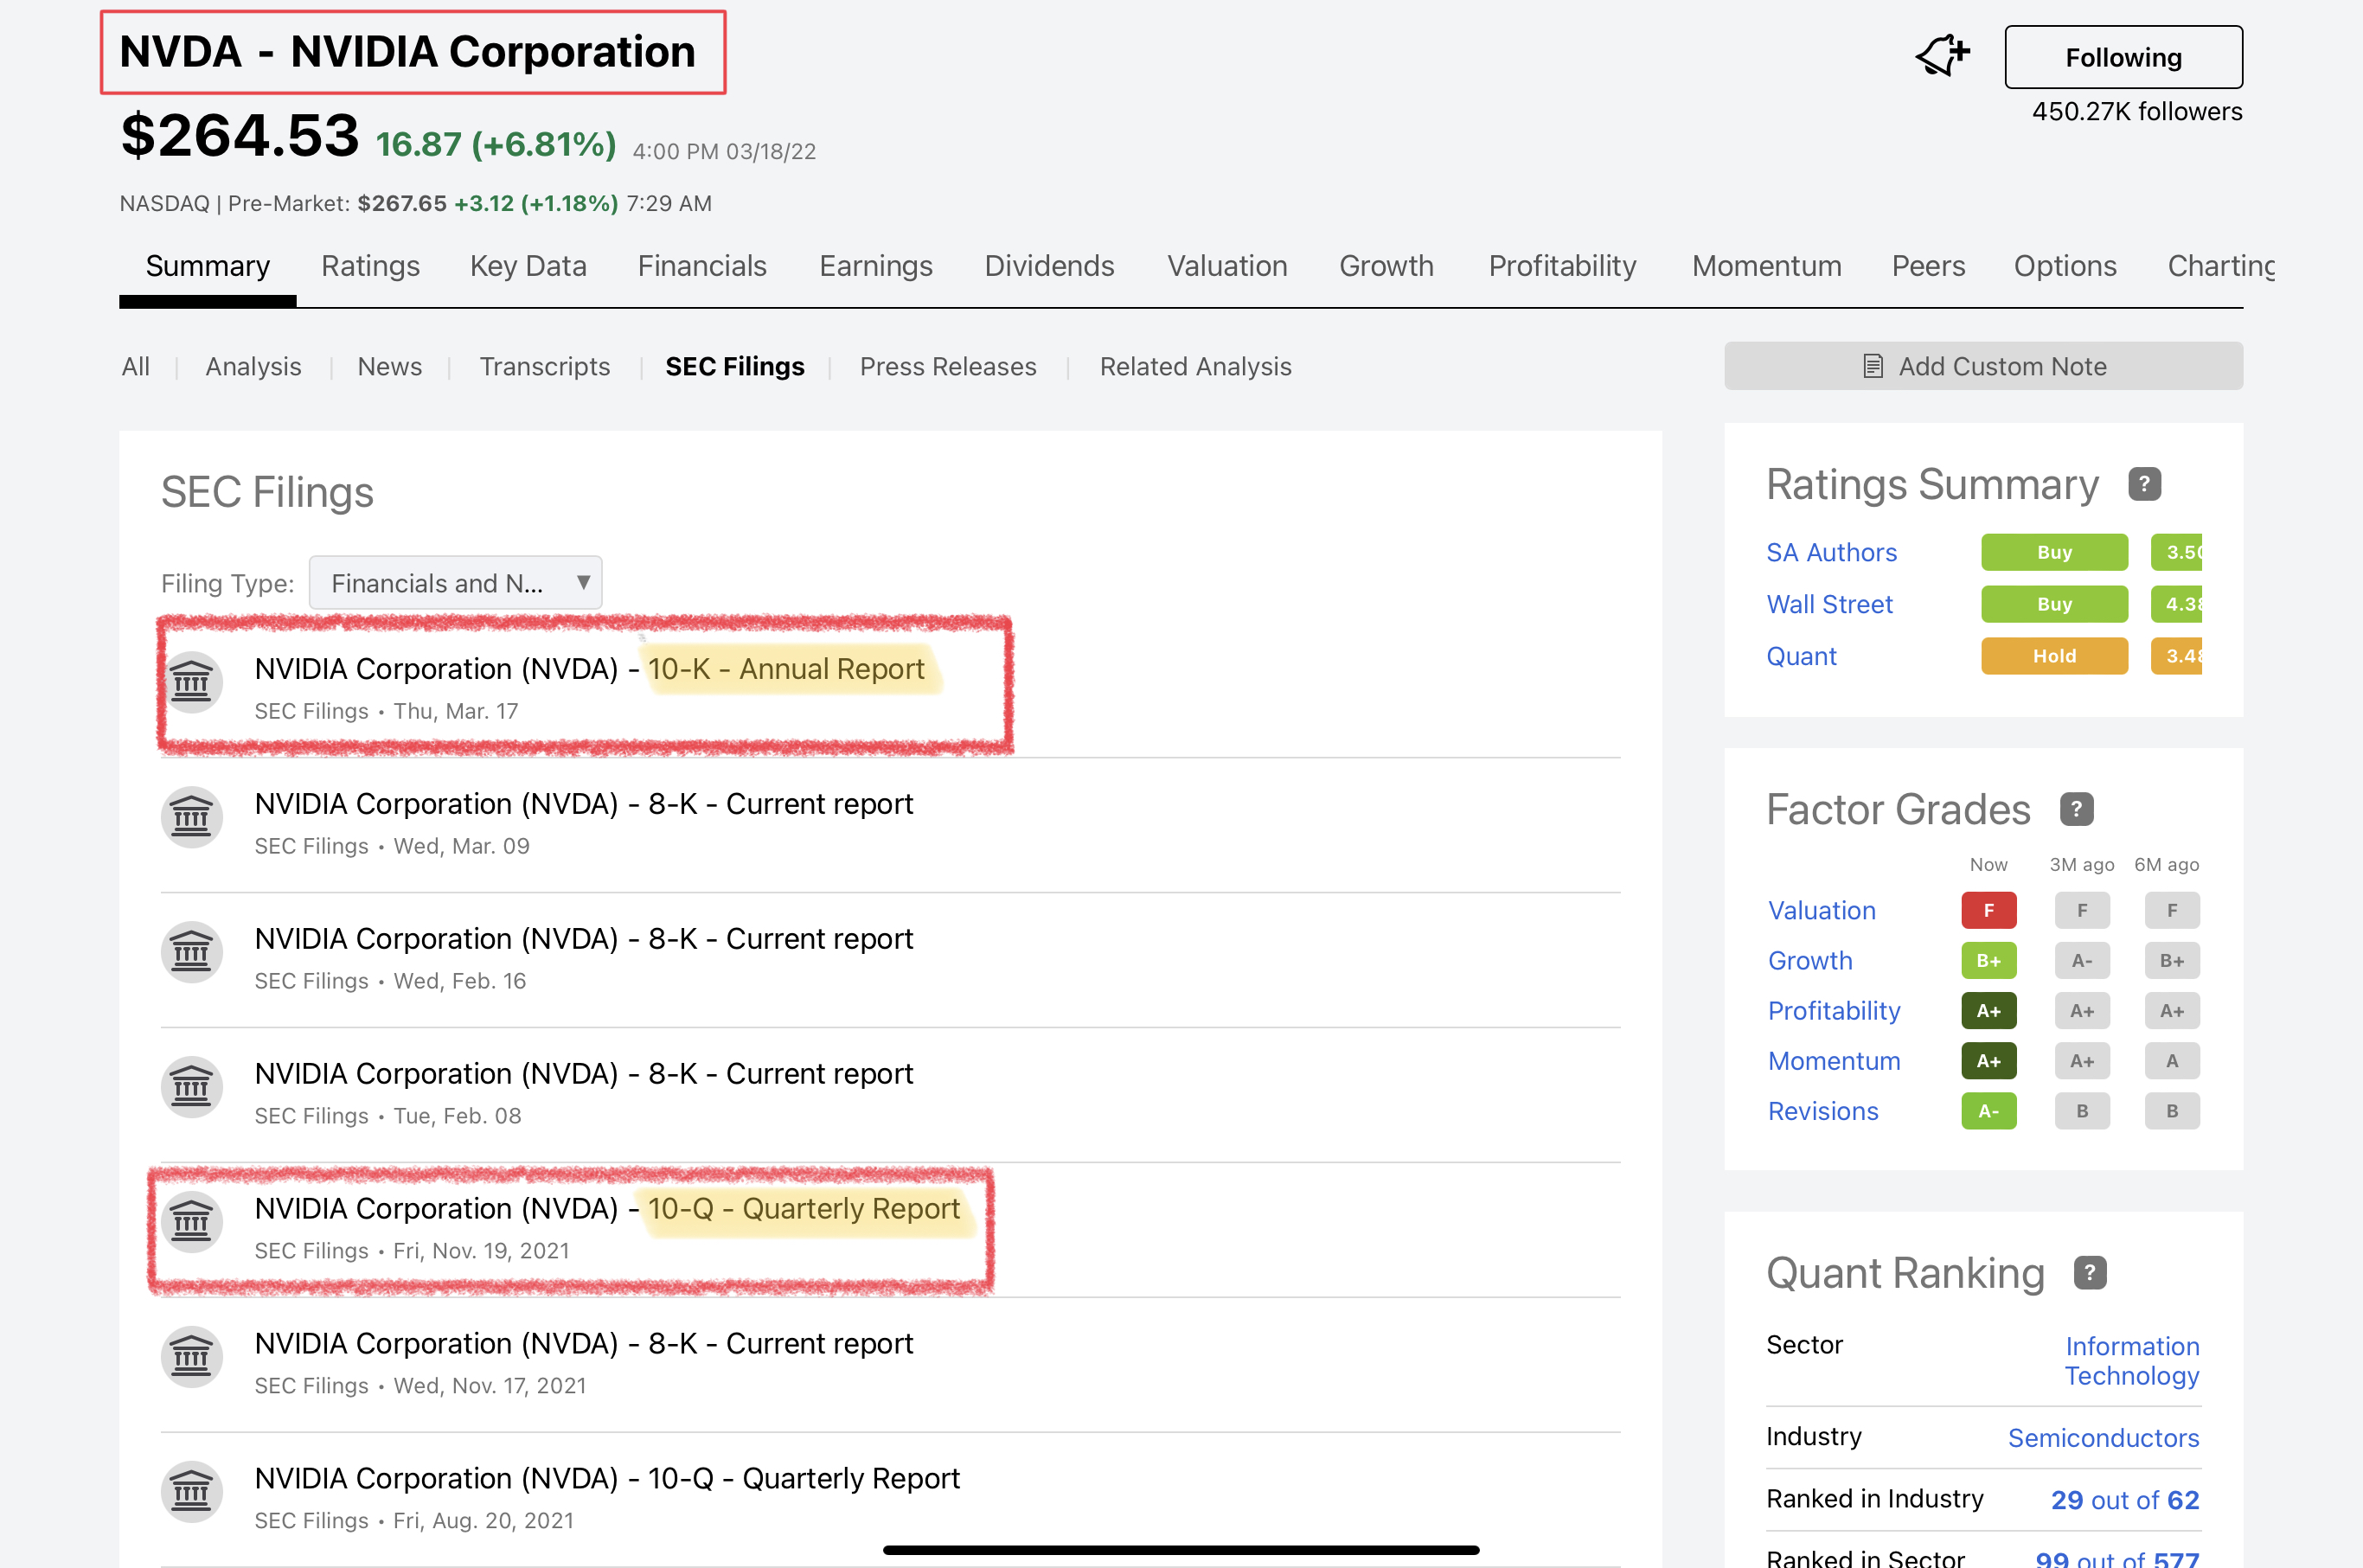2363x1568 pixels.
Task: Open the Wall Street rating link
Action: 1829,604
